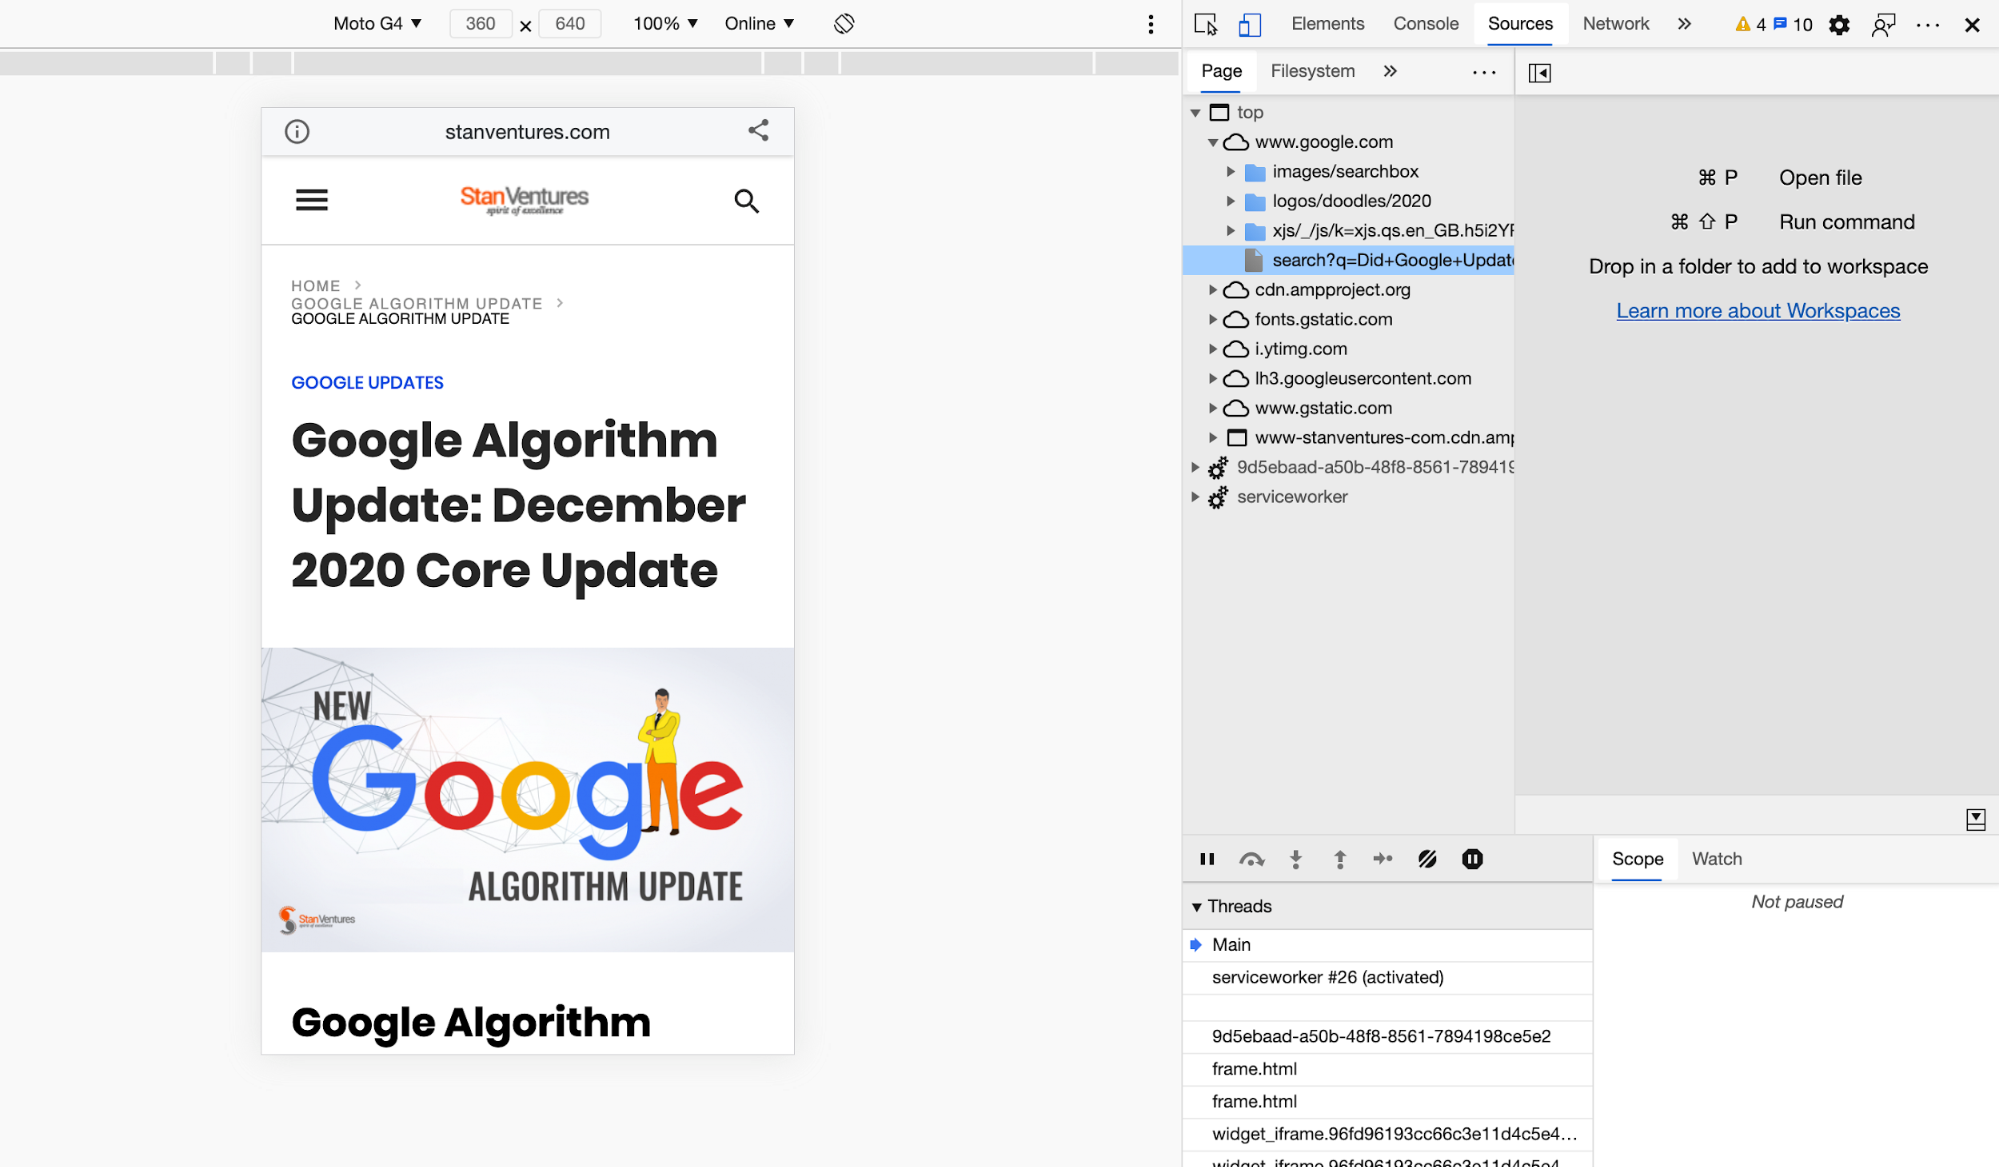Hide the navigator sidebar icon
Viewport: 1999px width, 1167px height.
[1540, 72]
